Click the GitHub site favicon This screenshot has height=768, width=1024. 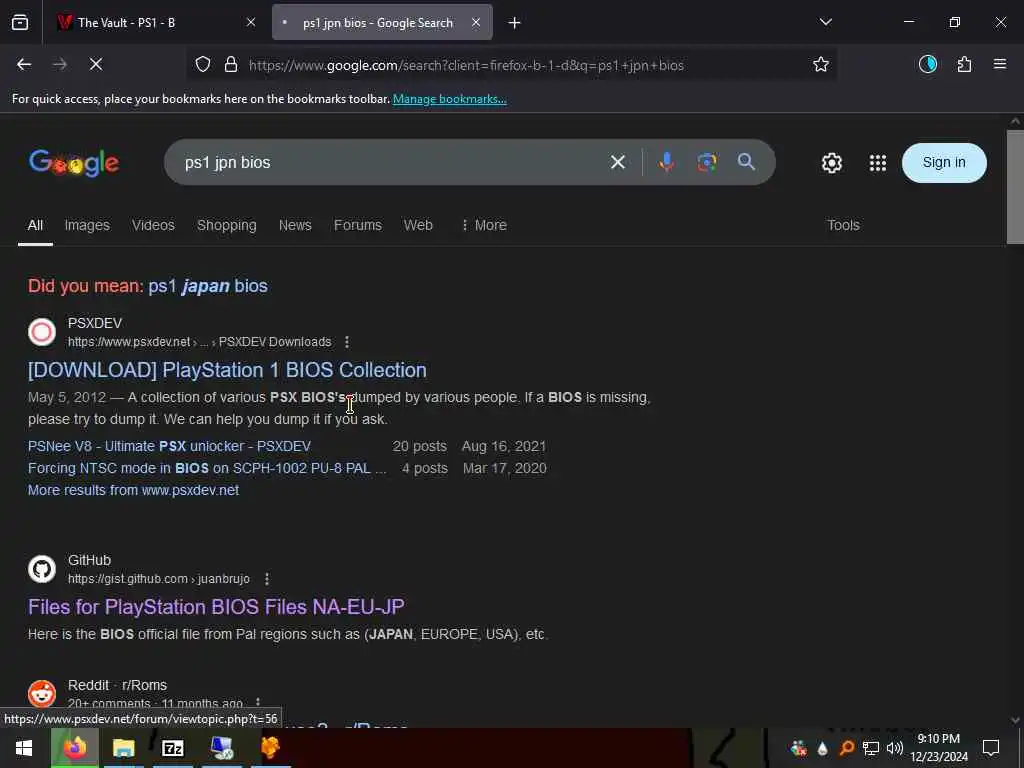coord(42,569)
